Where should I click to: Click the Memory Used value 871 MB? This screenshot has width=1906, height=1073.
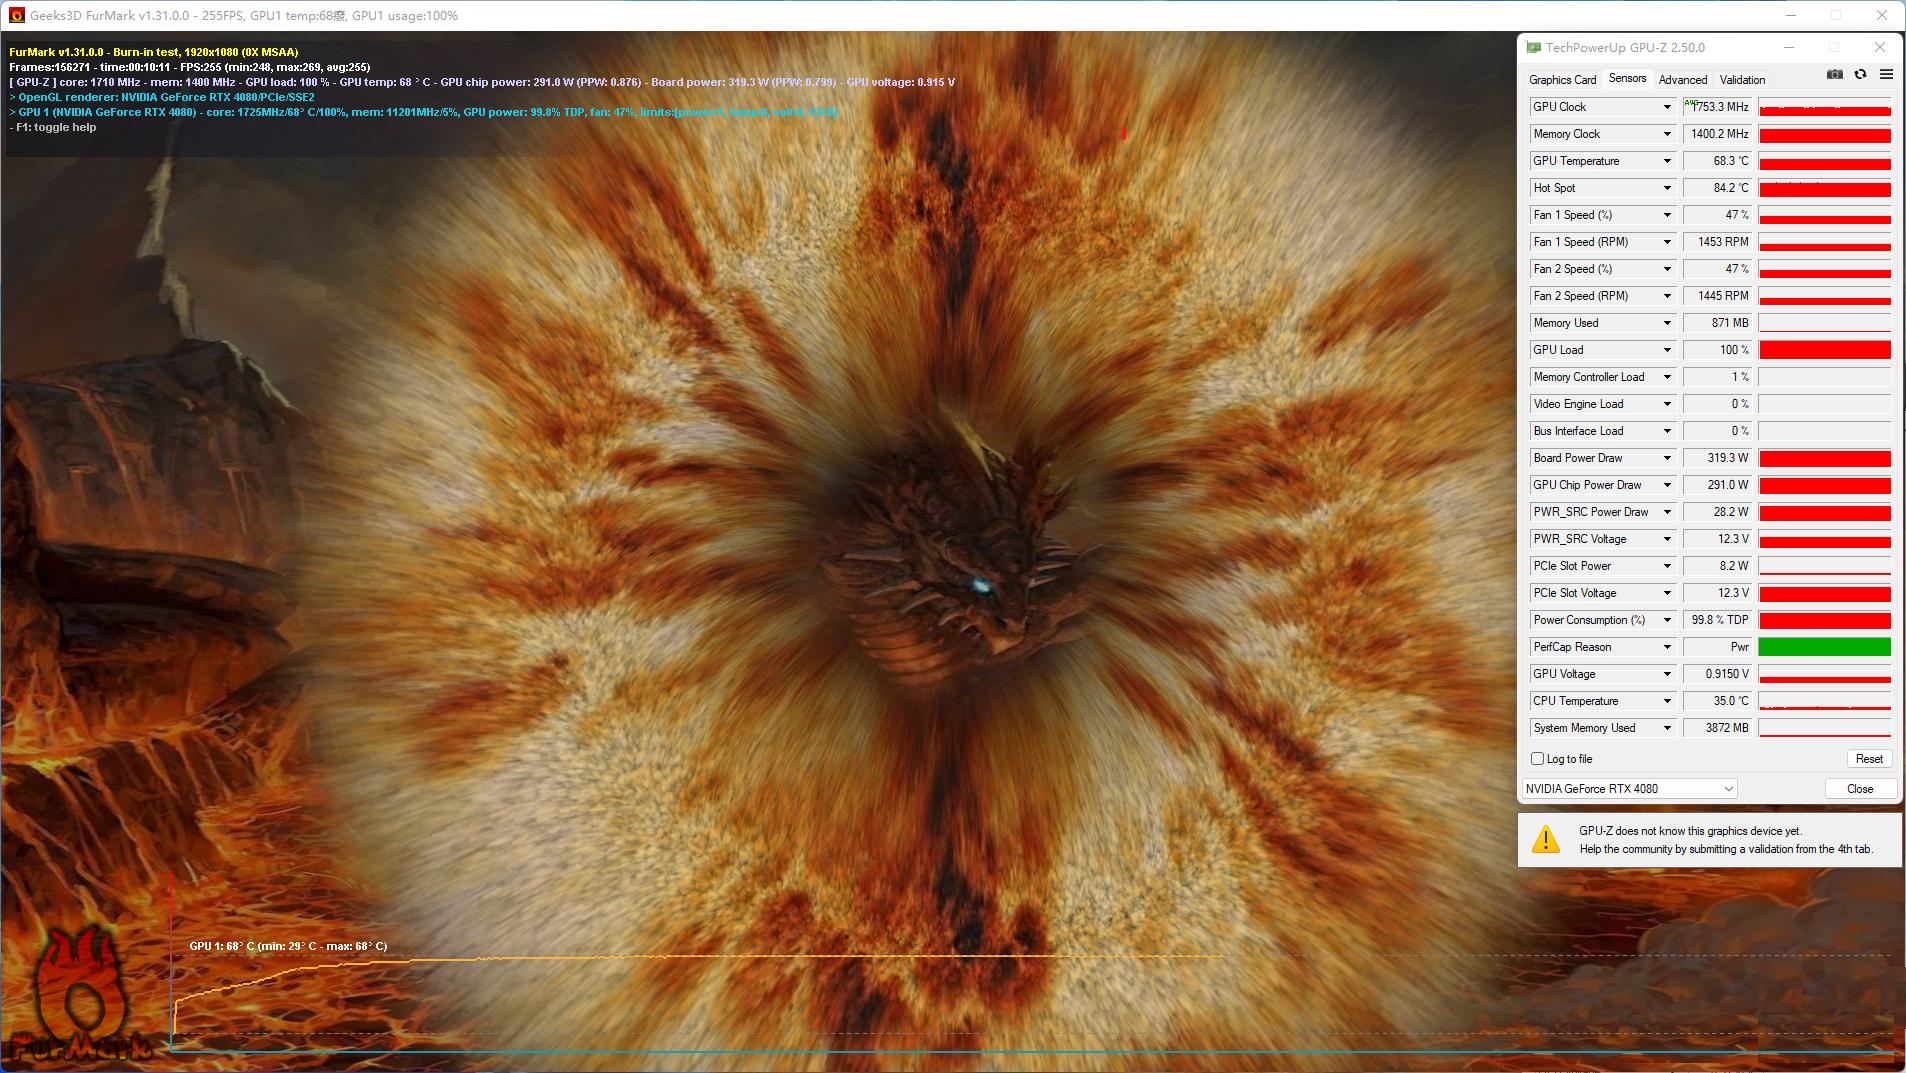[1717, 323]
